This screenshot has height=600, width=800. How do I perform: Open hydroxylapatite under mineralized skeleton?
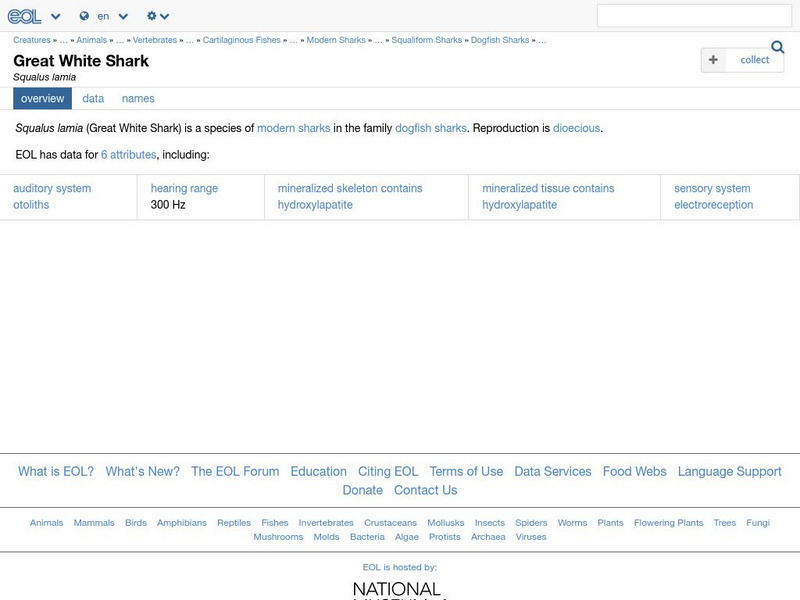(315, 205)
